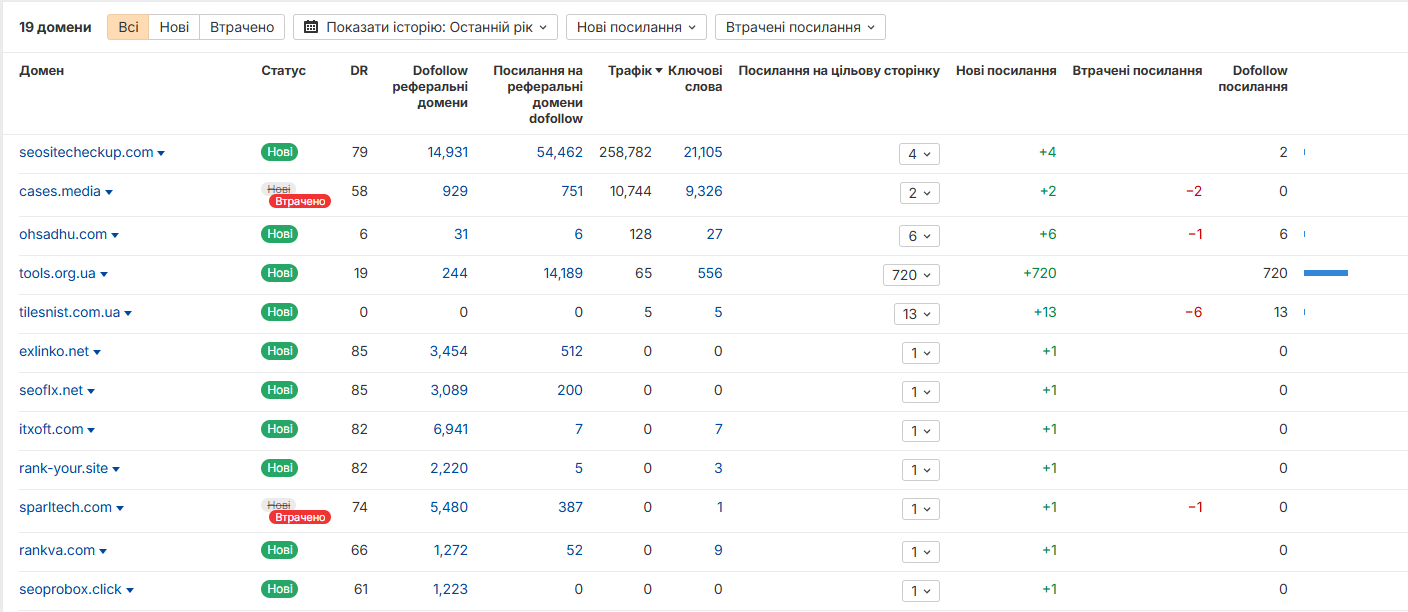This screenshot has width=1408, height=612.
Task: Open the Нові посилання filter dropdown
Action: click(x=636, y=27)
